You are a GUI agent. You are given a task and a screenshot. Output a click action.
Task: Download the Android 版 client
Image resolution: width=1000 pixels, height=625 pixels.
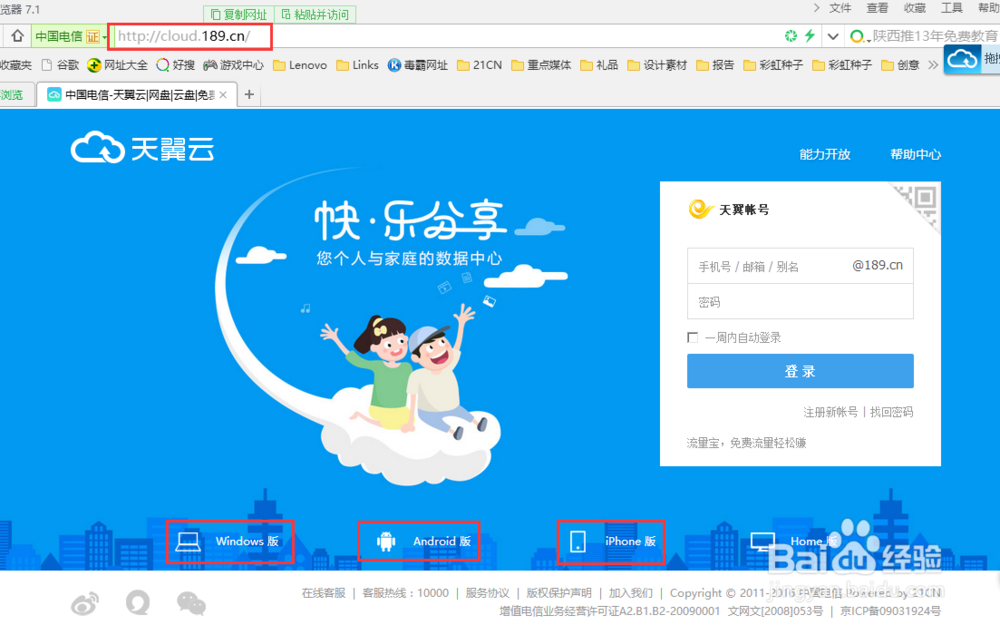coord(418,541)
